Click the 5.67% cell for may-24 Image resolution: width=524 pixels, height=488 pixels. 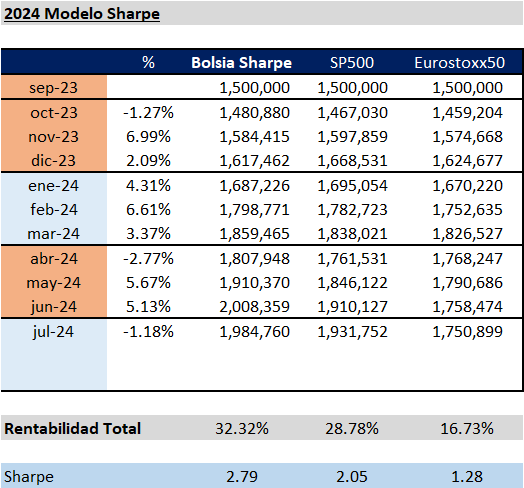(148, 283)
